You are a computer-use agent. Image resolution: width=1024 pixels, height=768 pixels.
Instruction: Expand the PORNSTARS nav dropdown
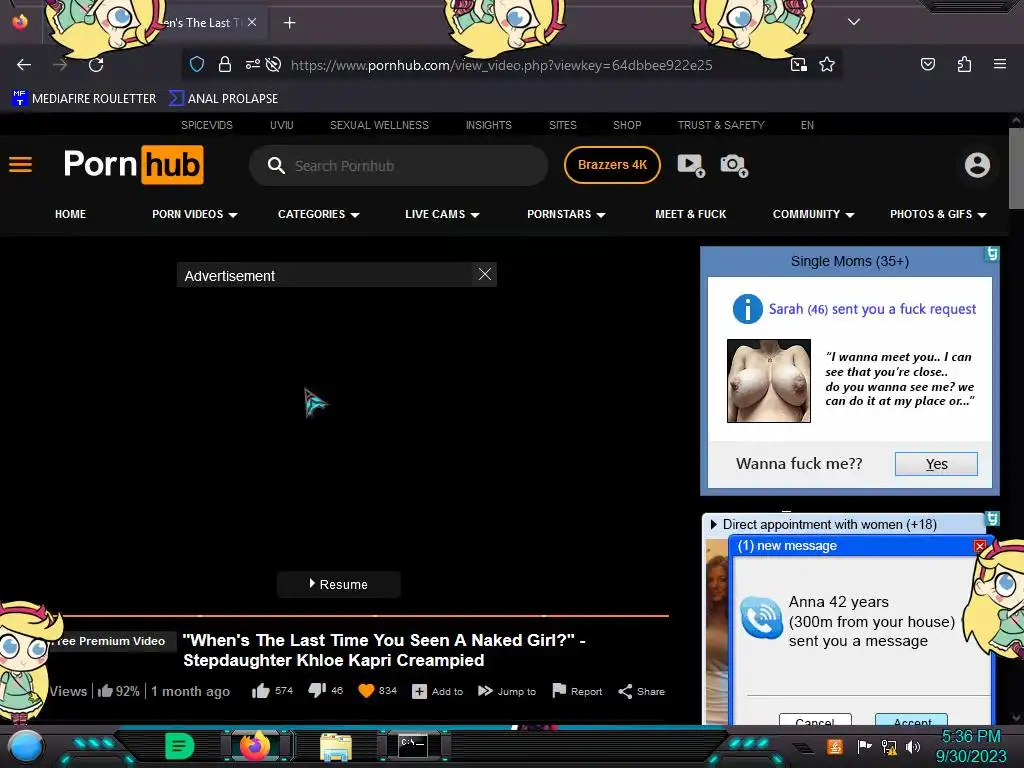[566, 214]
